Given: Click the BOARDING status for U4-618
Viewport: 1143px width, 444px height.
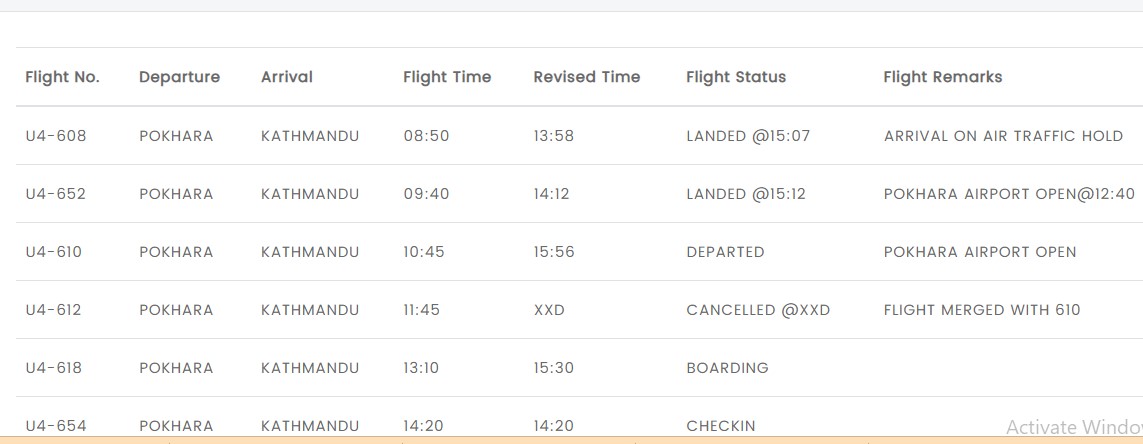Looking at the screenshot, I should pos(727,368).
